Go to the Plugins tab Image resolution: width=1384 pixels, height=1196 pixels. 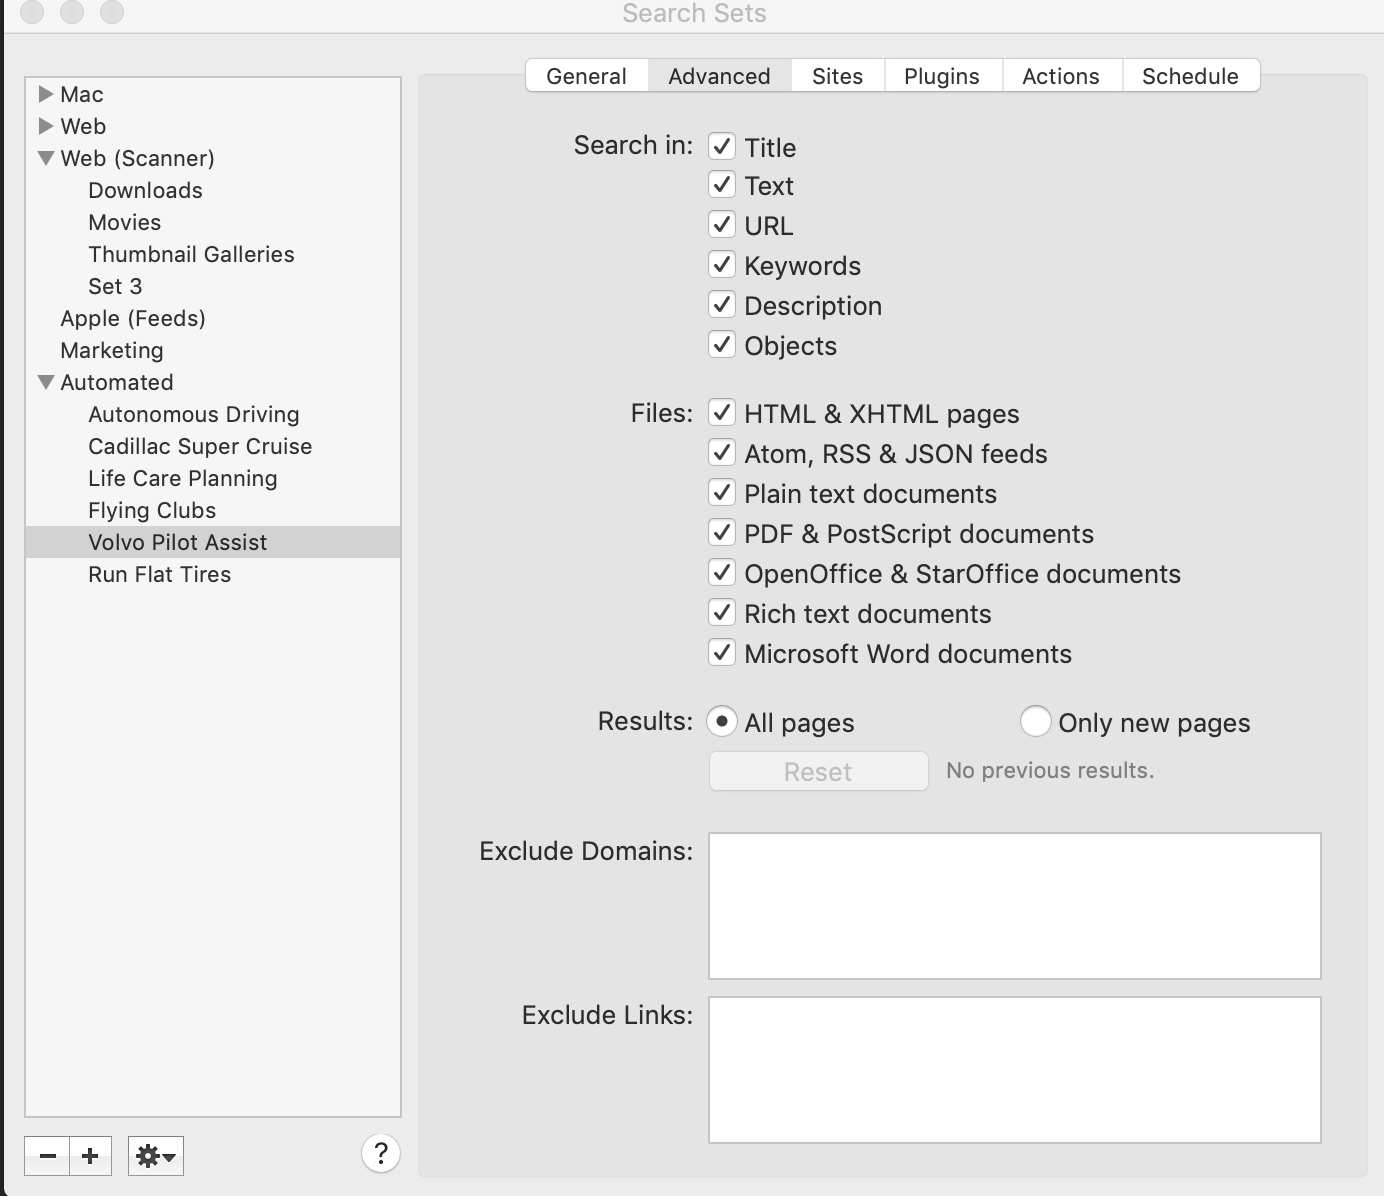[x=941, y=76]
